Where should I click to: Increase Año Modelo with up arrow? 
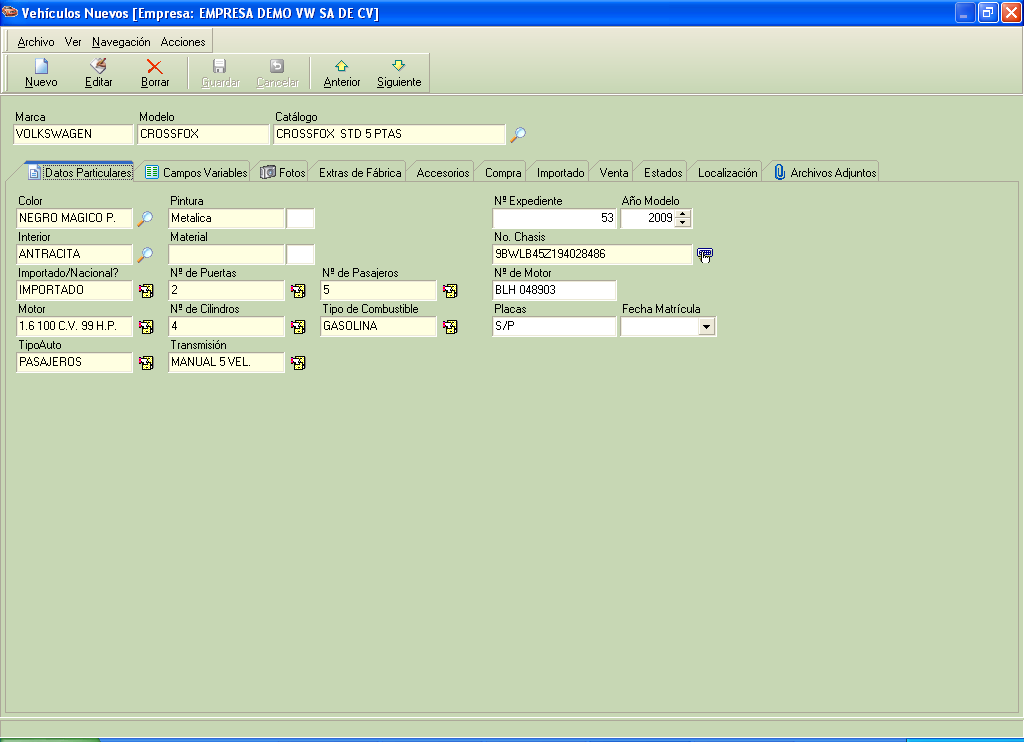[682, 214]
